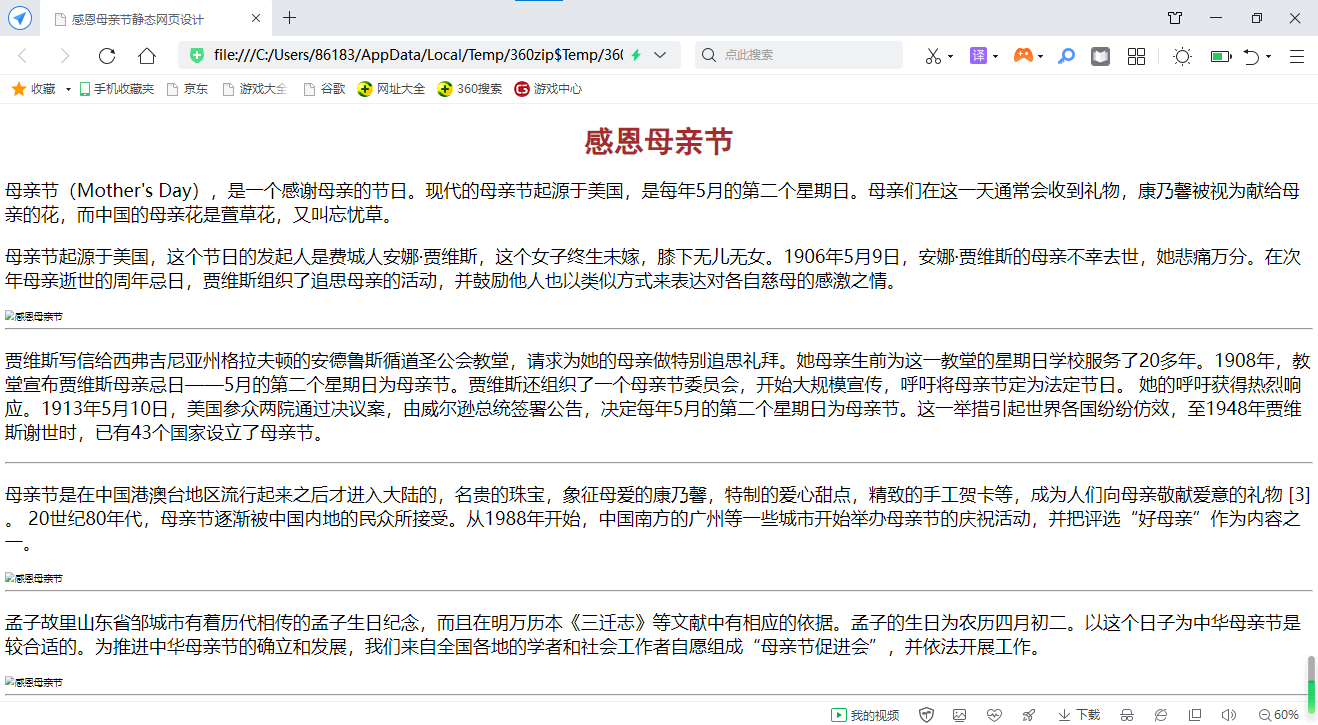Toggle the sun night-mode brightness icon

1182,56
